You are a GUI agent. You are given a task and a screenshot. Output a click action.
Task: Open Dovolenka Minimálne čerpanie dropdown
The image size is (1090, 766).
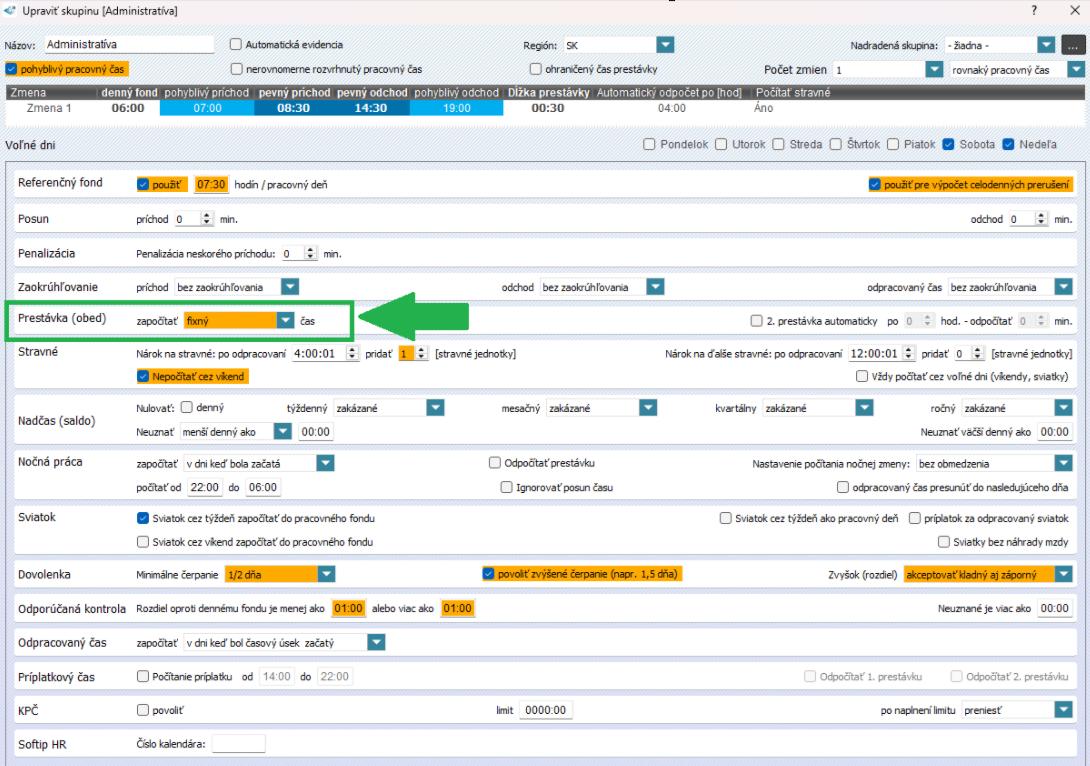tap(325, 574)
